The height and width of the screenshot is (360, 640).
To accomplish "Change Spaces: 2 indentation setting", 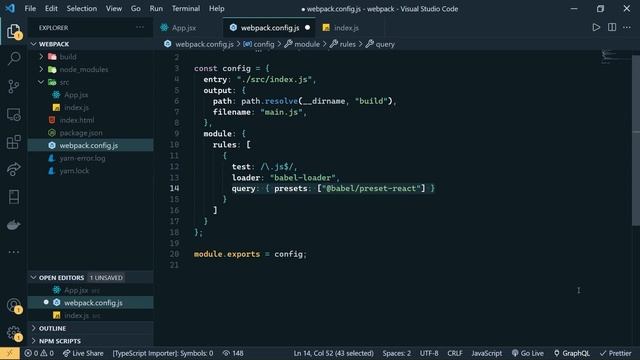I will point(396,353).
